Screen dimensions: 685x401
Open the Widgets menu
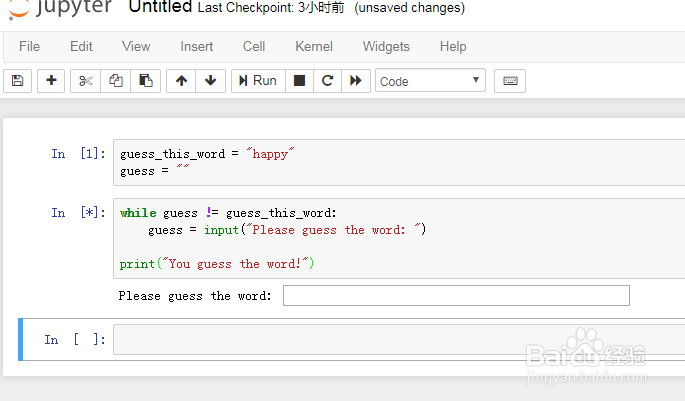[x=386, y=46]
